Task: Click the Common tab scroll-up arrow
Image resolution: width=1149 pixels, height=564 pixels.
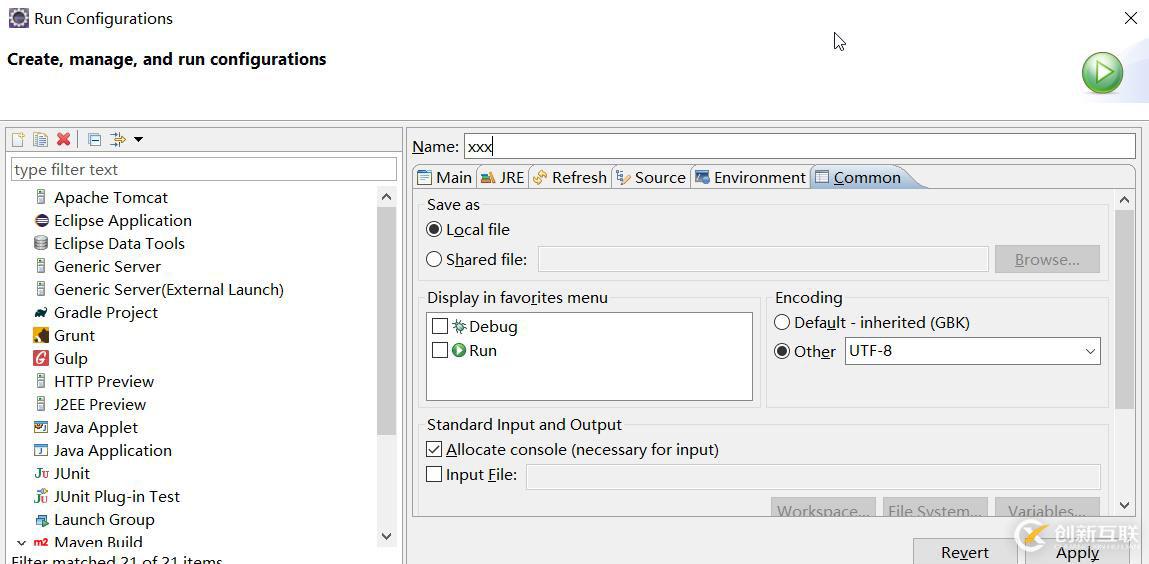Action: coord(1125,199)
